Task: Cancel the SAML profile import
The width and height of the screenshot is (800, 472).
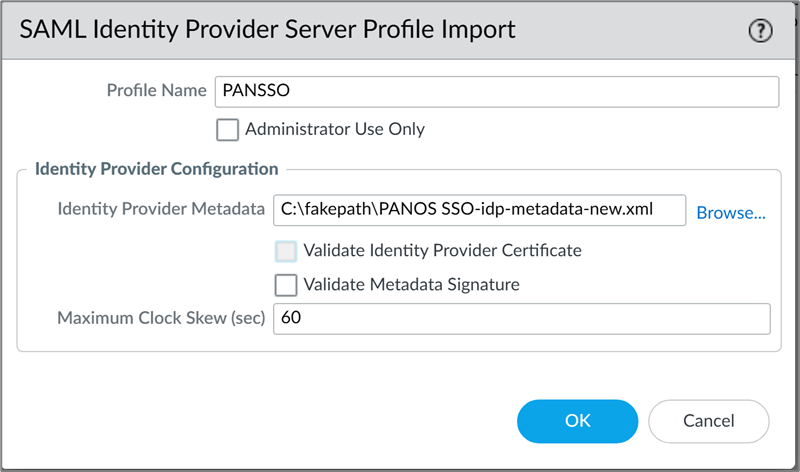Action: pos(708,421)
